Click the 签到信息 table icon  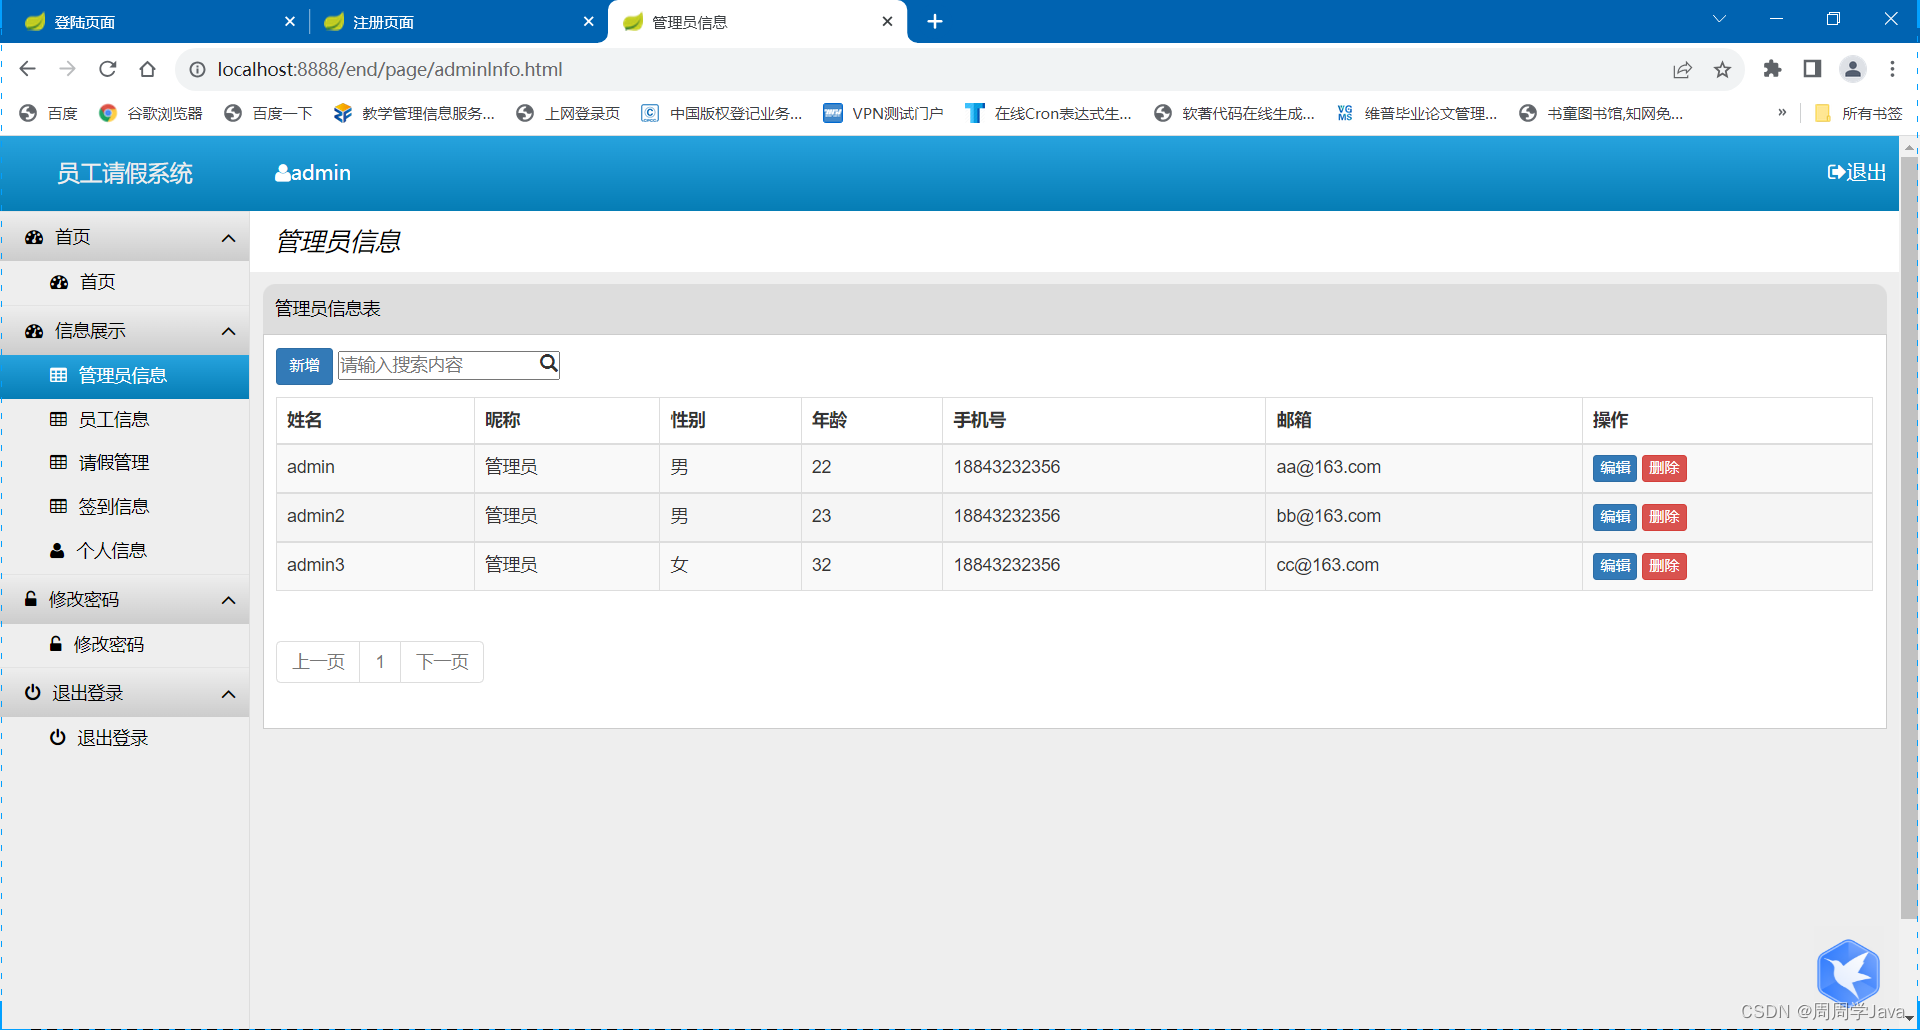(x=59, y=506)
